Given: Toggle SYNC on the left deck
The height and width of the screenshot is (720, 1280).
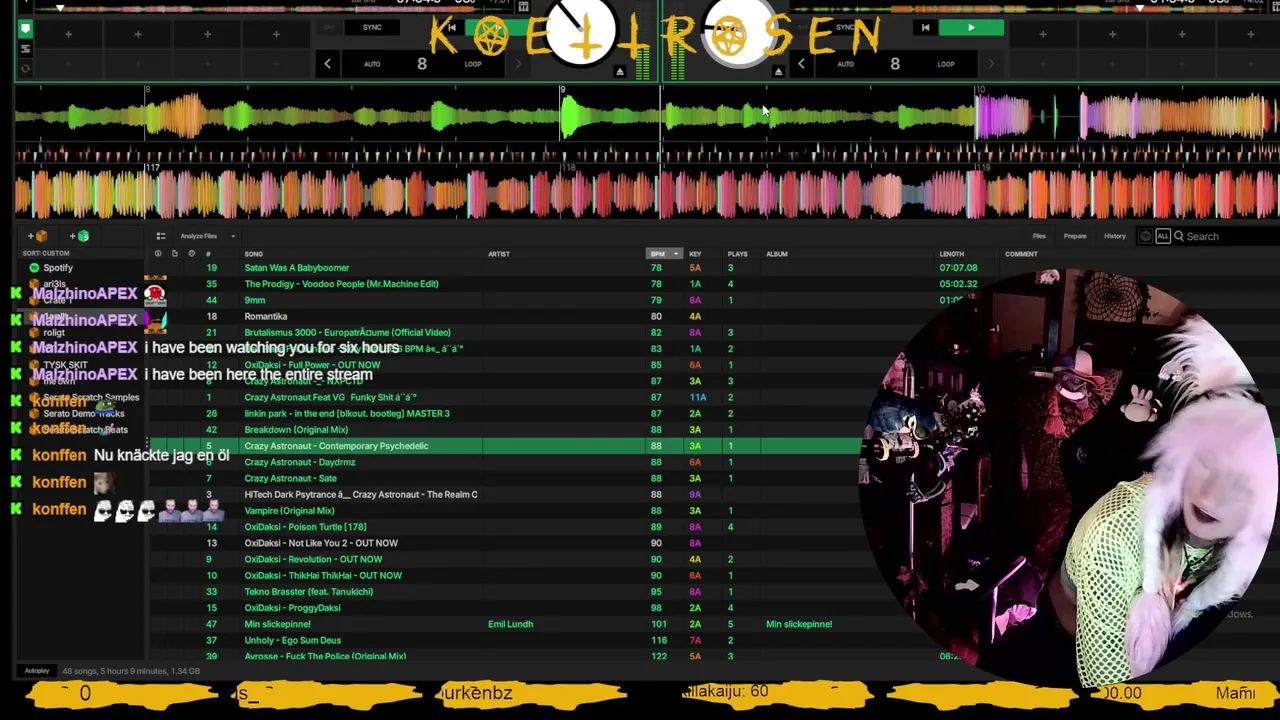Looking at the screenshot, I should (372, 27).
